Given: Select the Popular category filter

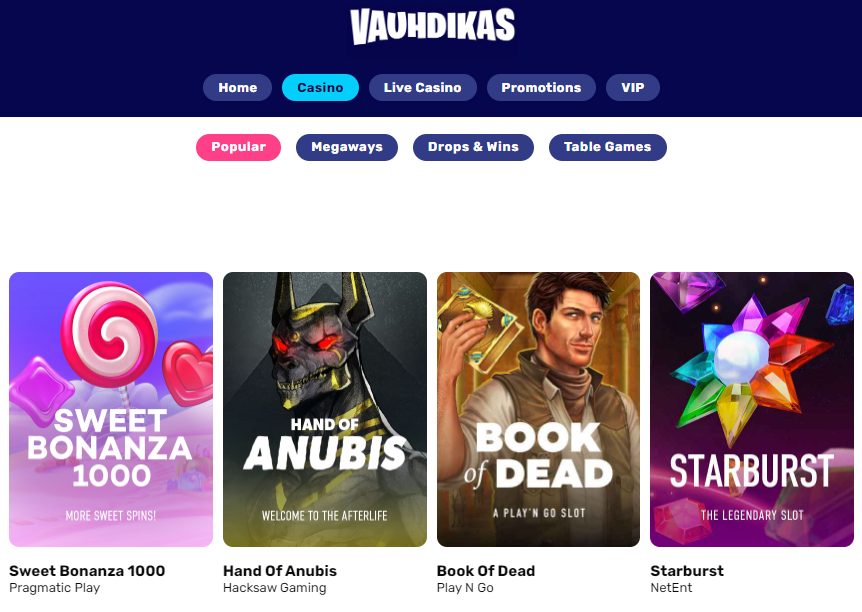Looking at the screenshot, I should click(x=239, y=147).
